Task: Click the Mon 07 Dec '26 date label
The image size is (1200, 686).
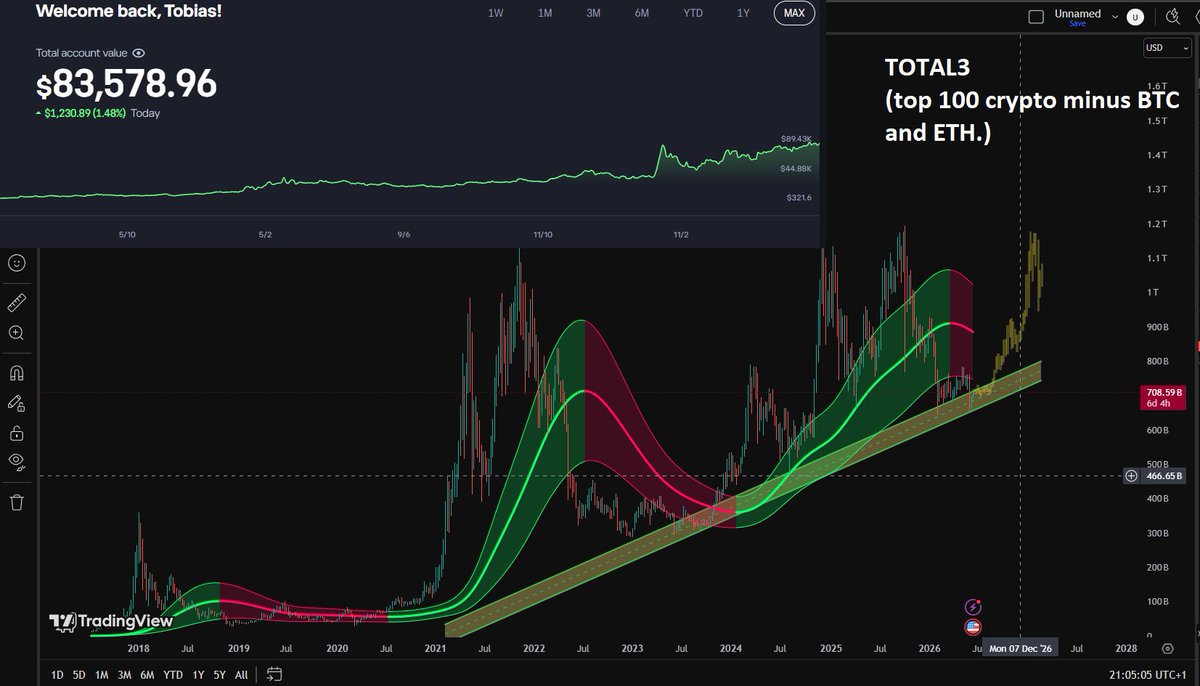Action: (x=1020, y=648)
